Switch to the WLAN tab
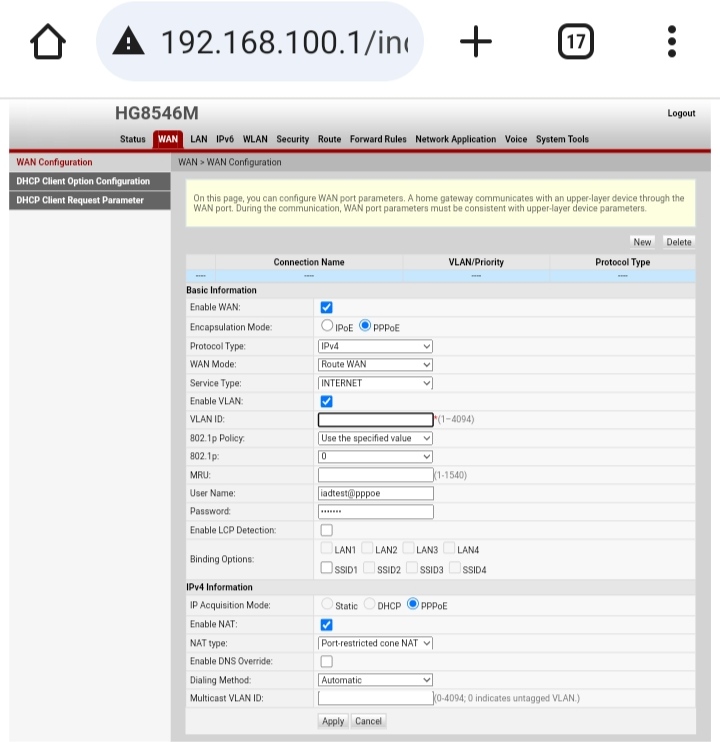This screenshot has width=720, height=742. pos(255,140)
